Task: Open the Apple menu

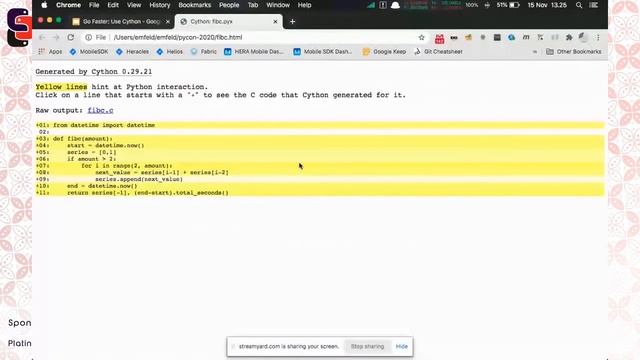Action: tap(44, 5)
